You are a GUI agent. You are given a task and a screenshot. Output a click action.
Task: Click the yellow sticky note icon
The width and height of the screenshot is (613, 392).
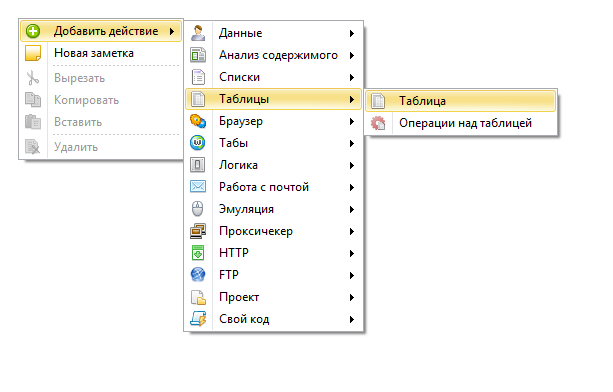coord(33,53)
